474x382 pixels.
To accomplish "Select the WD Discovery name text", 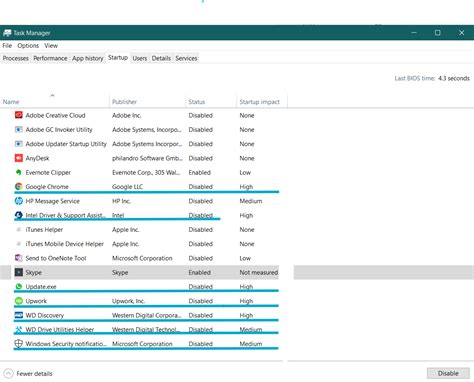I will 45,315.
